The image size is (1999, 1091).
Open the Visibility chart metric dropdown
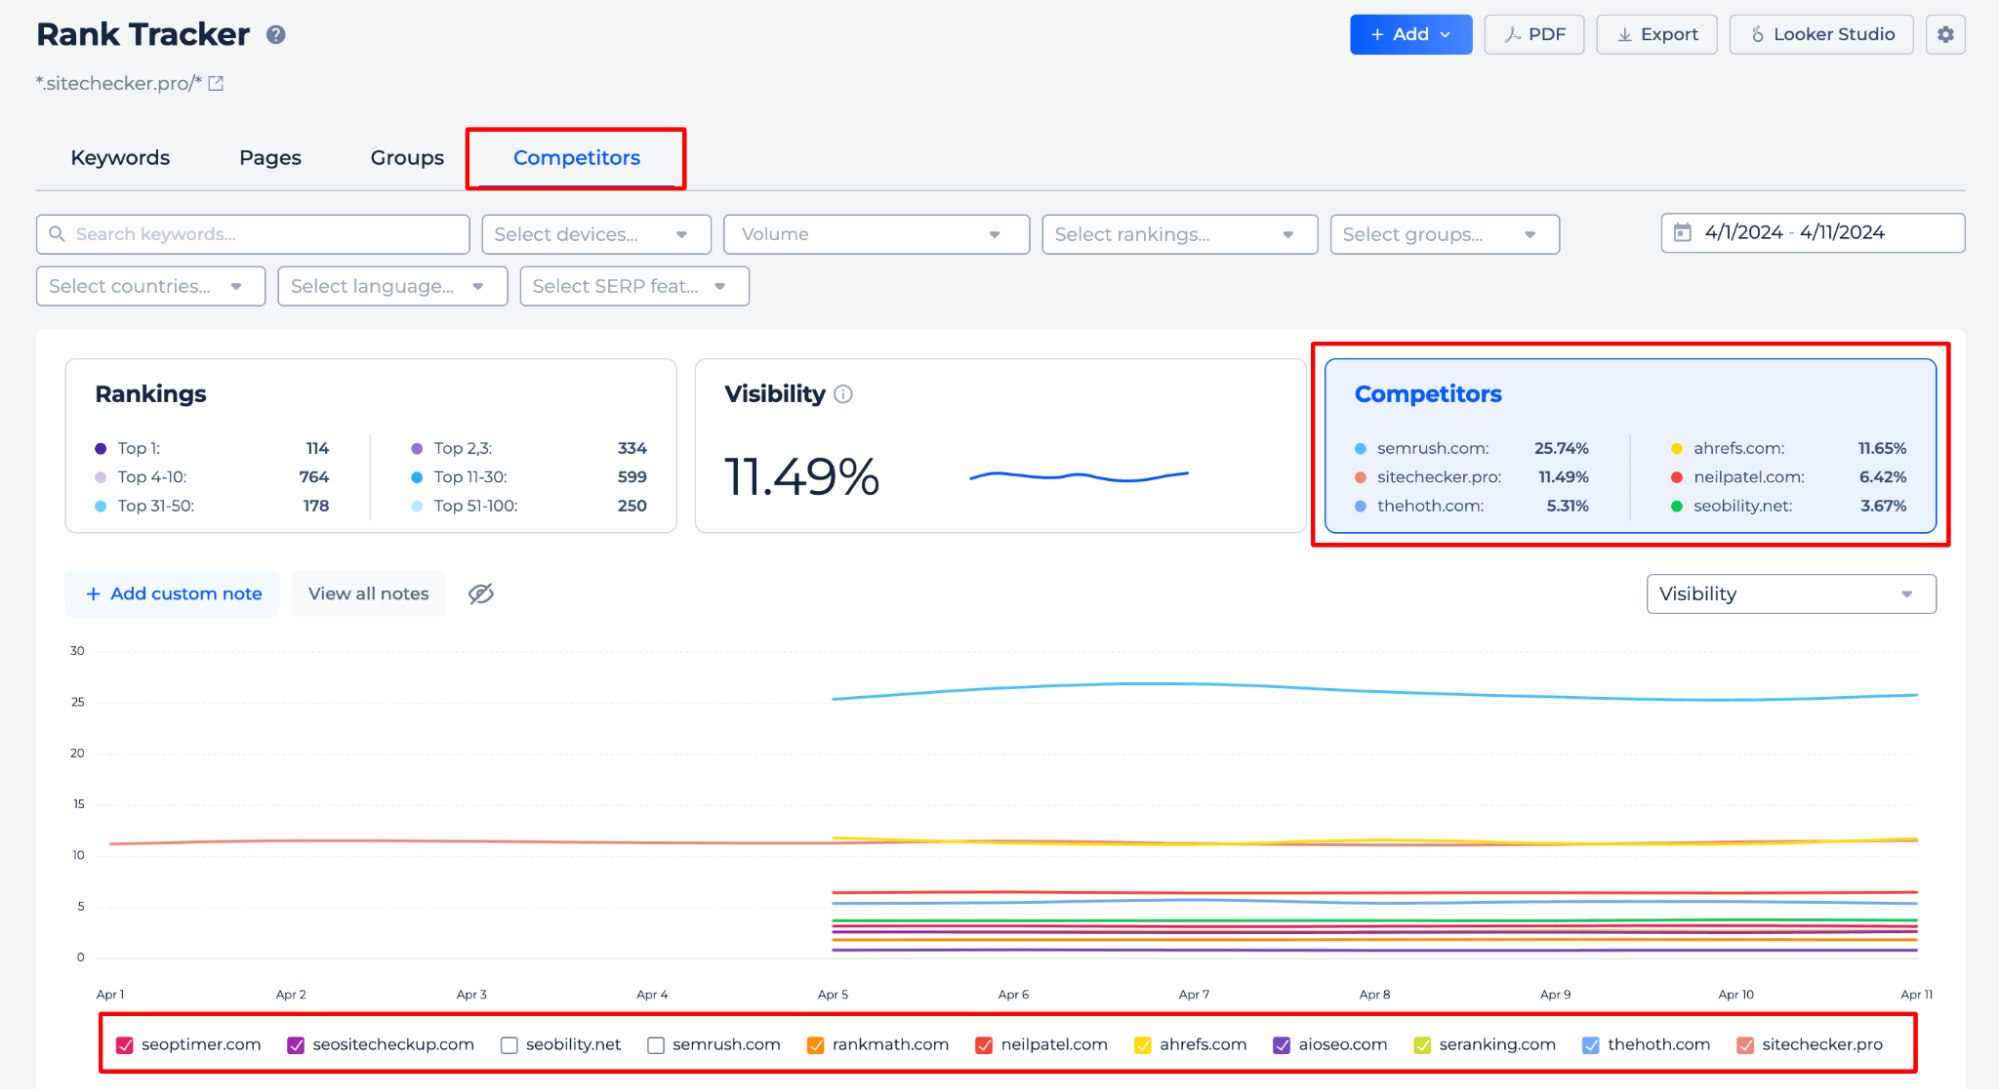1791,594
